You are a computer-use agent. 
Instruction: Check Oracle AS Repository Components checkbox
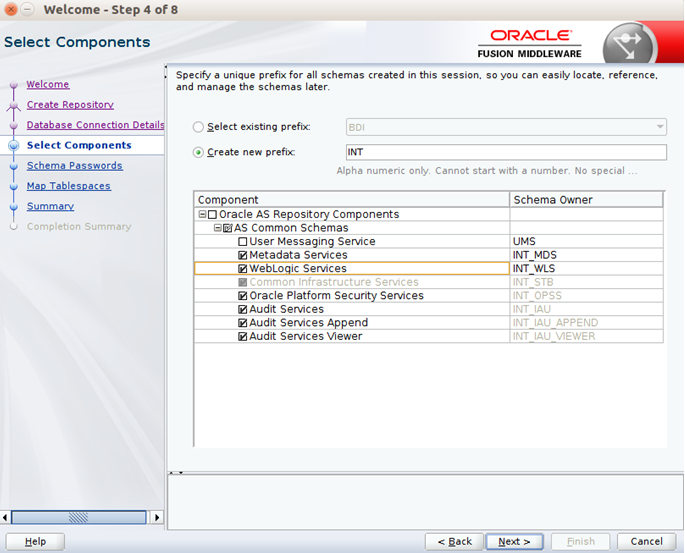[212, 214]
